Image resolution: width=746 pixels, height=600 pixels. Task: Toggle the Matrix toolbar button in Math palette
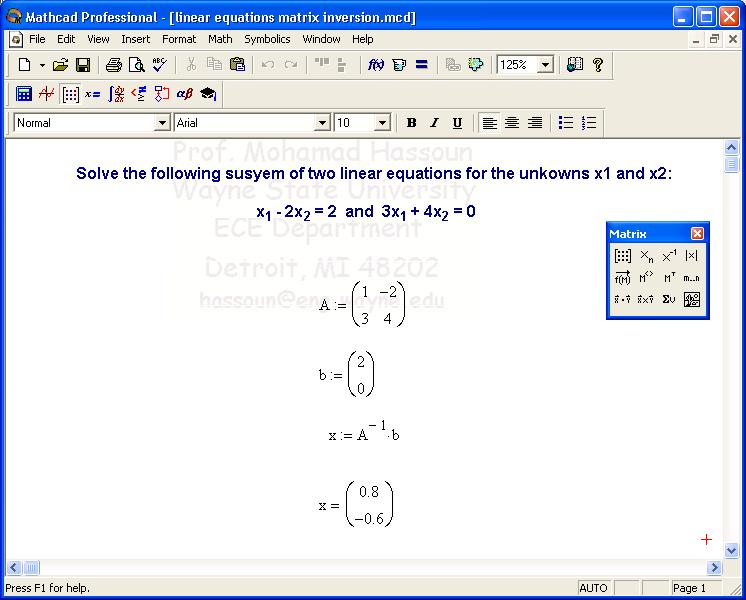point(70,94)
